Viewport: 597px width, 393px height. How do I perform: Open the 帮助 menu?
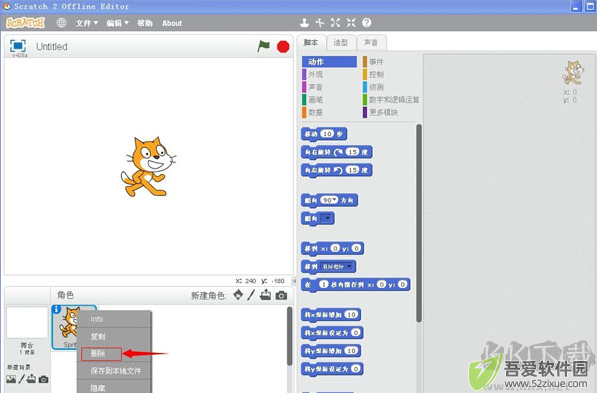[x=145, y=23]
